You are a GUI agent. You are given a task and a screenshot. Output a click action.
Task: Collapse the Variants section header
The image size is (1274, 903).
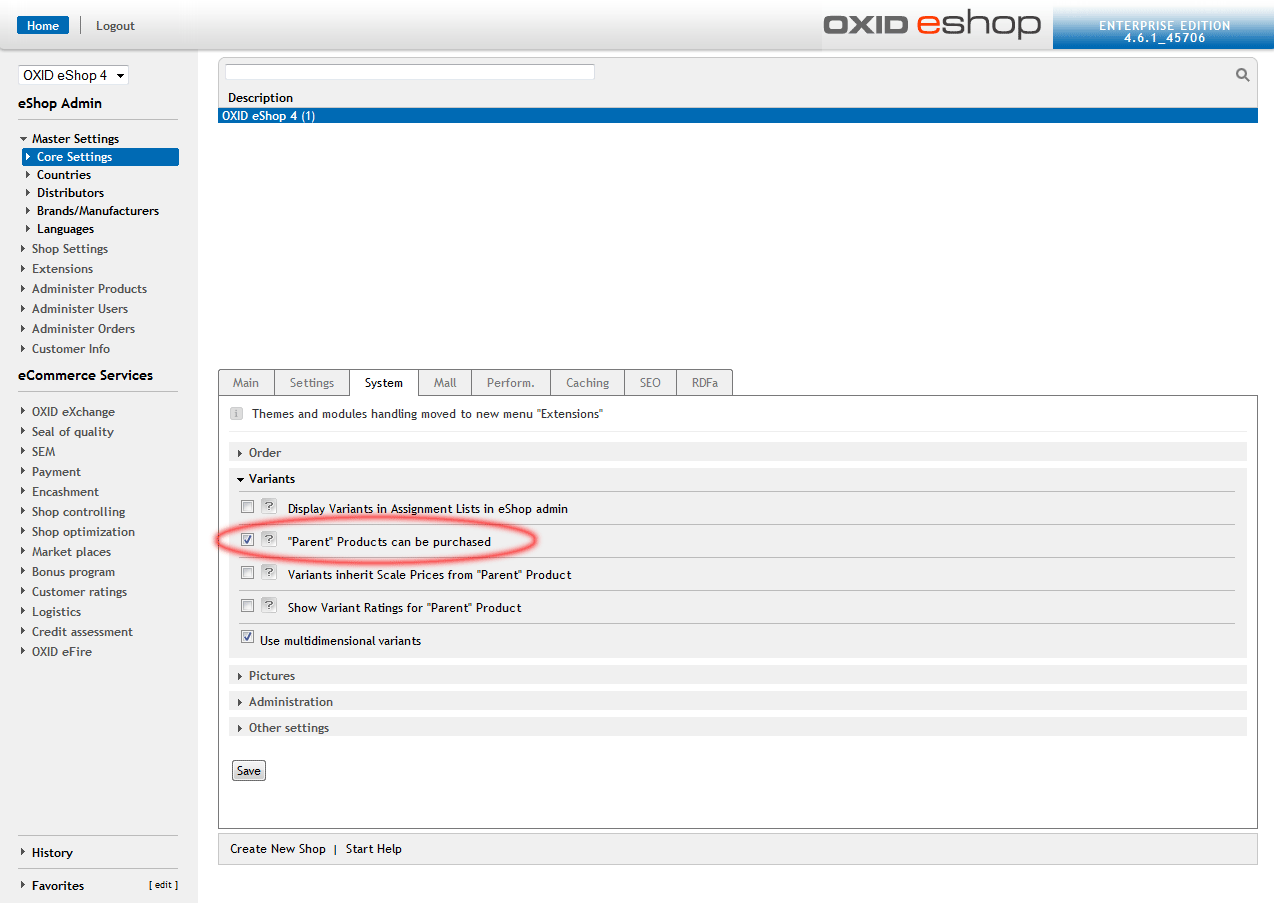[271, 479]
